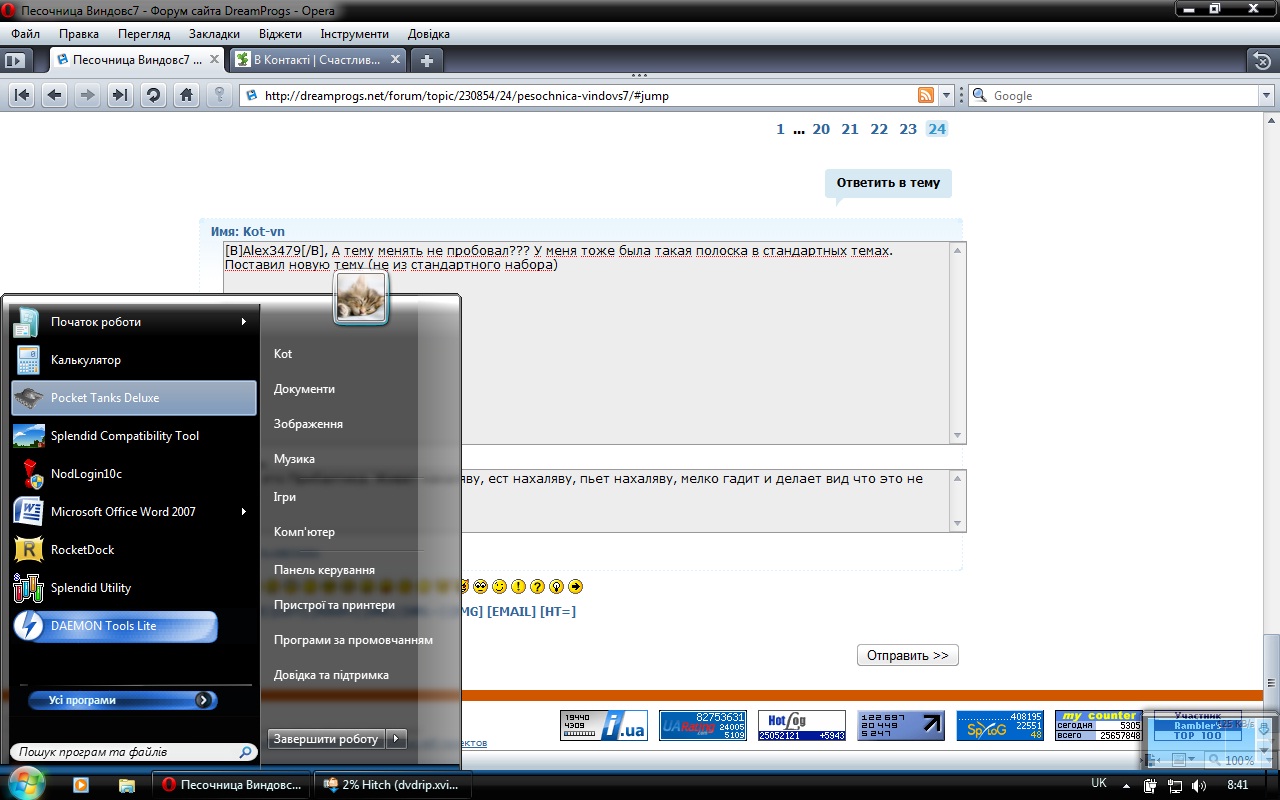Open Документи in Start menu

point(304,389)
